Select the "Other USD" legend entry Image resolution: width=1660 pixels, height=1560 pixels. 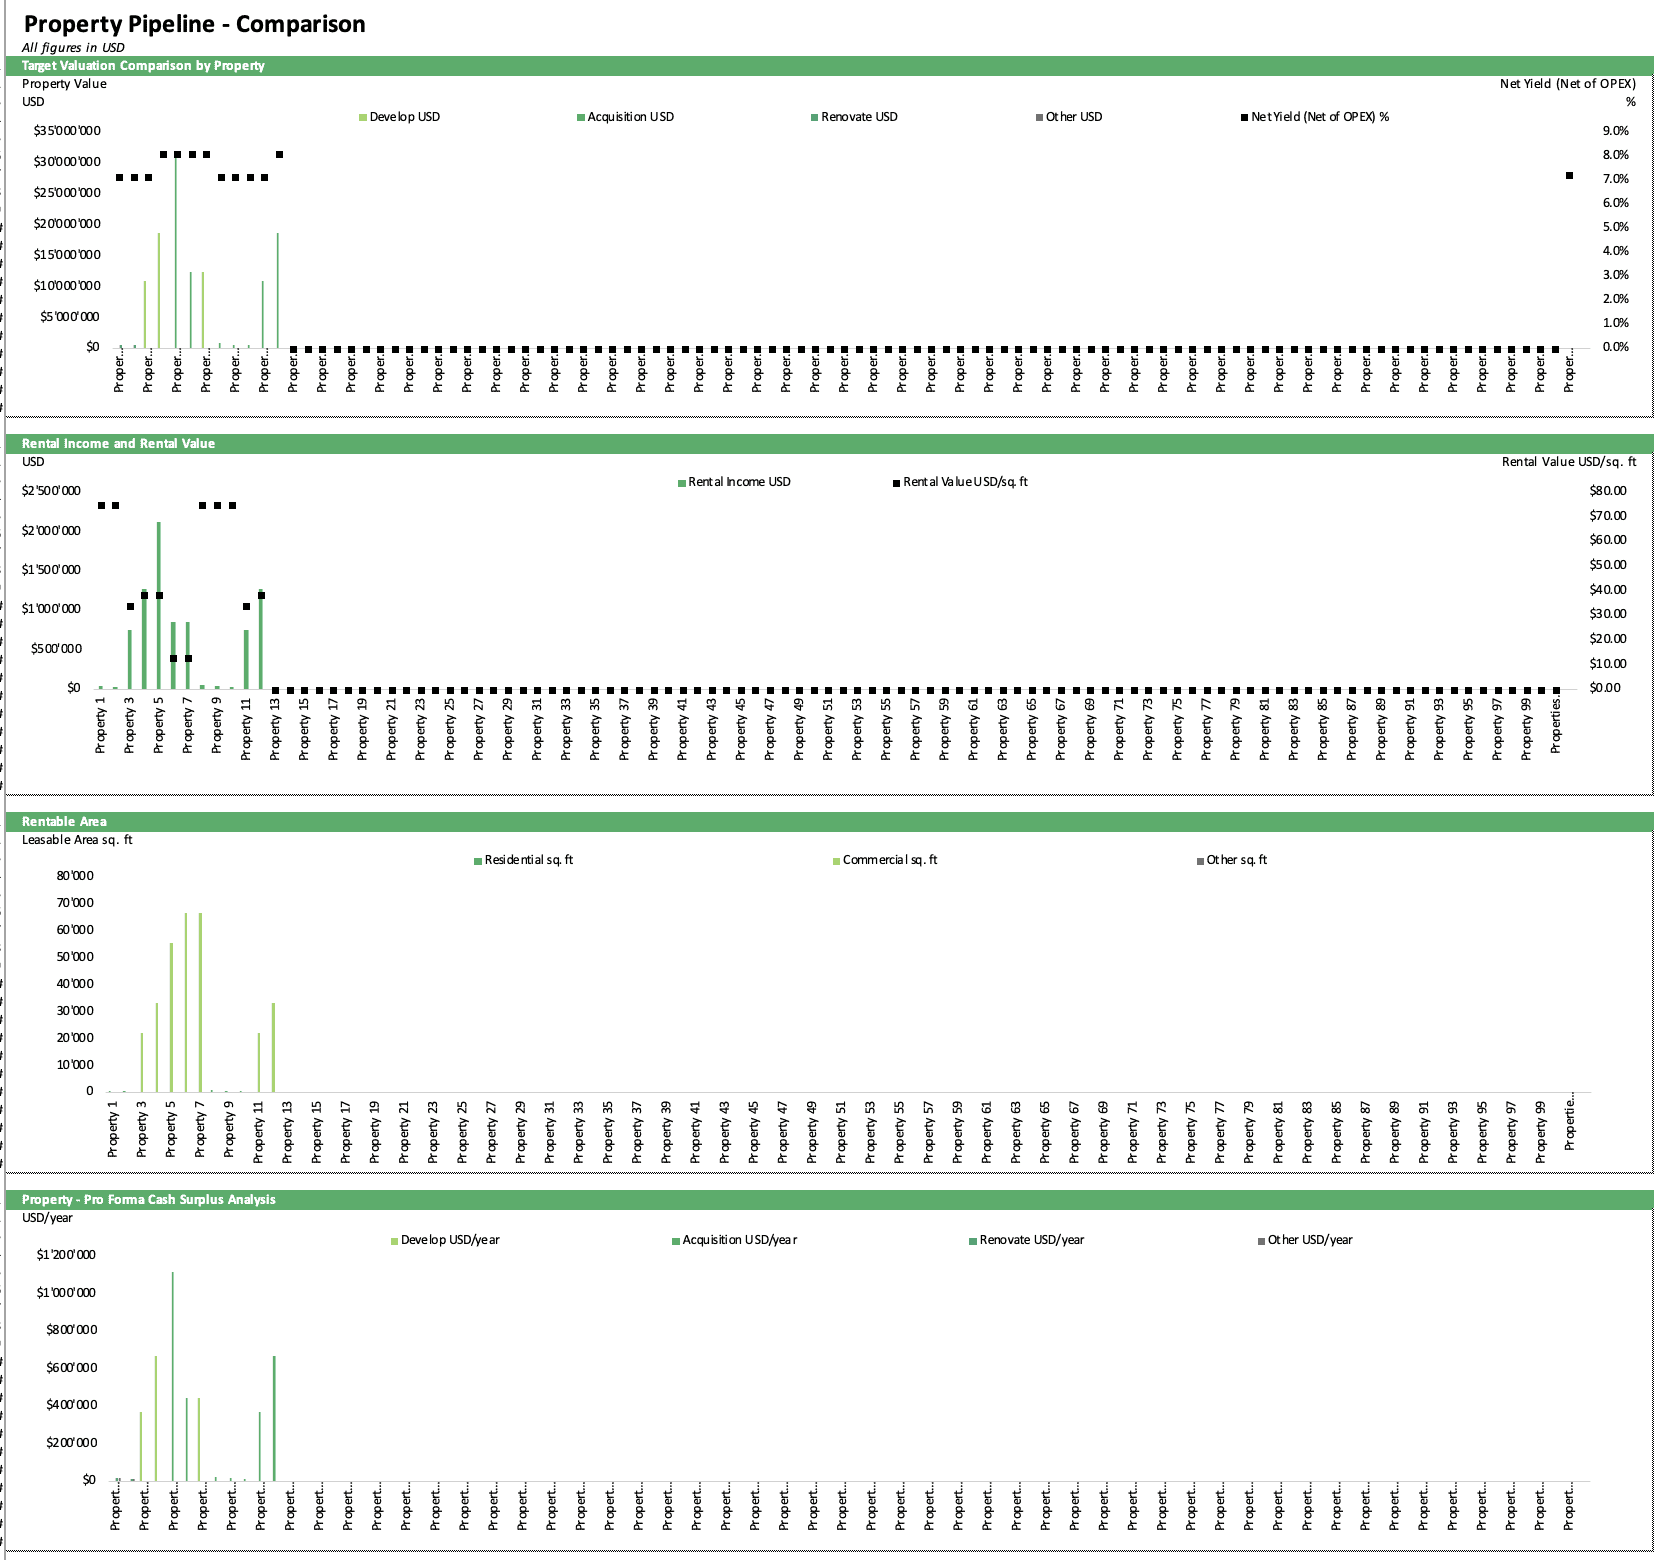1069,117
